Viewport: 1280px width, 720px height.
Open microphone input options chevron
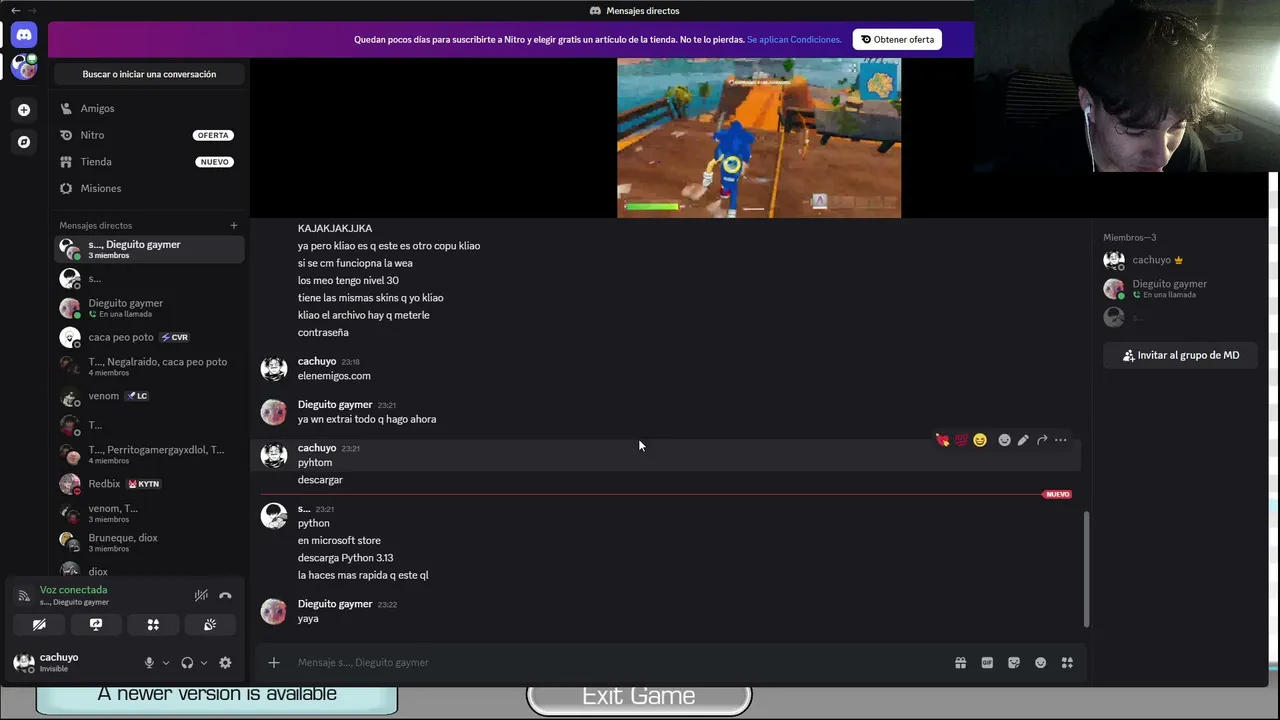(166, 663)
